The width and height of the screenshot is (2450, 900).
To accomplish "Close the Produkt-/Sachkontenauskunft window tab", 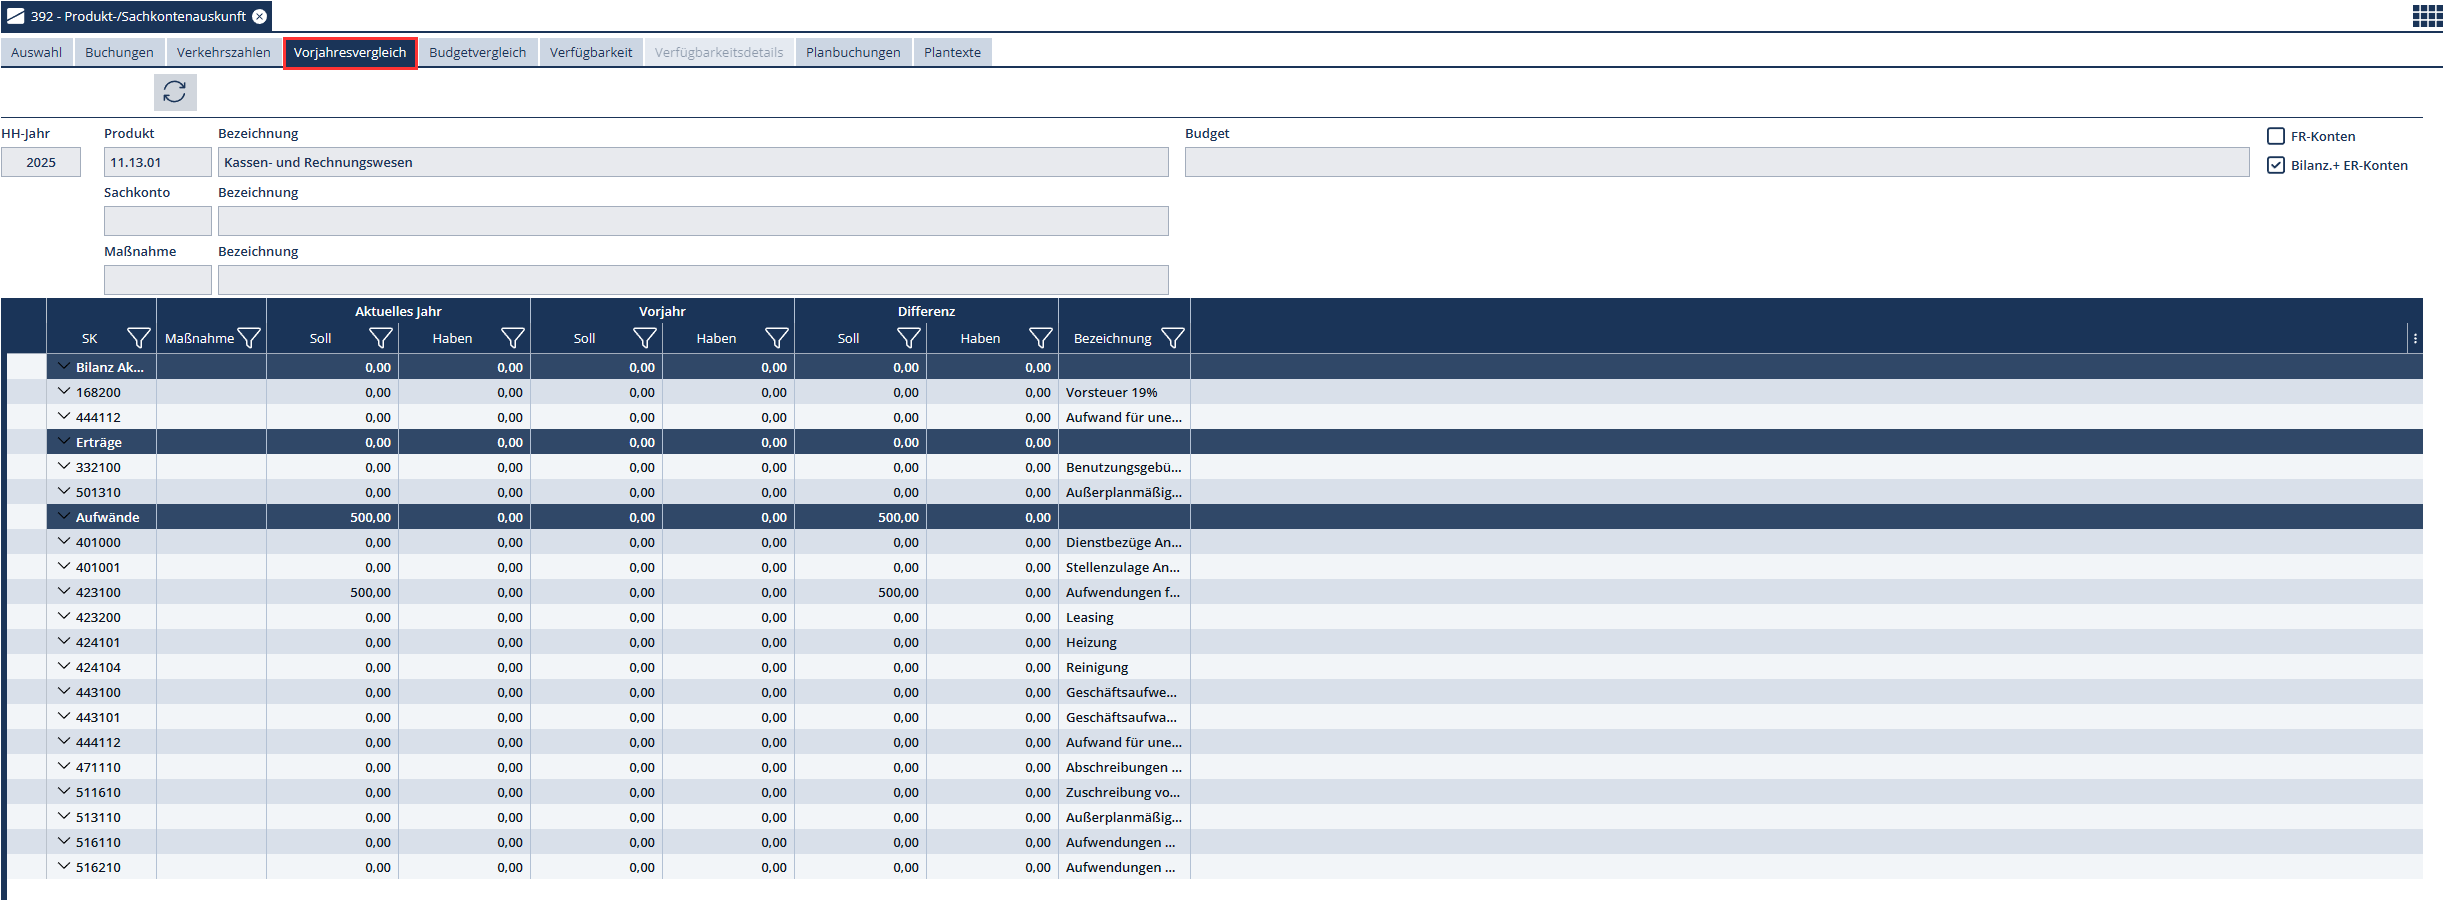I will pyautogui.click(x=260, y=16).
